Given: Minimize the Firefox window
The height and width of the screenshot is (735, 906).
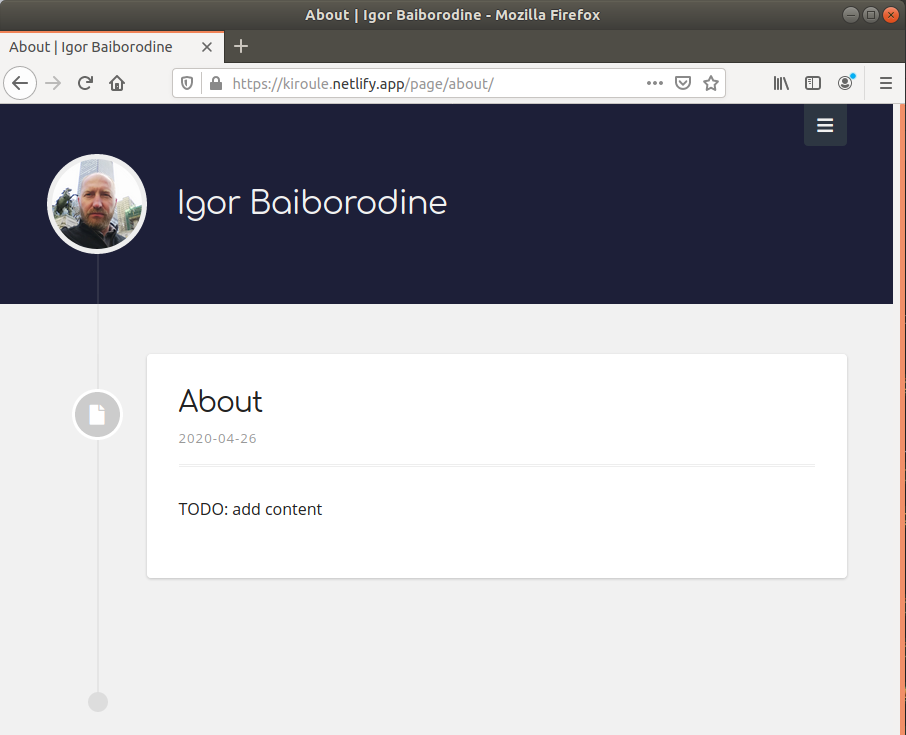Looking at the screenshot, I should tap(851, 14).
